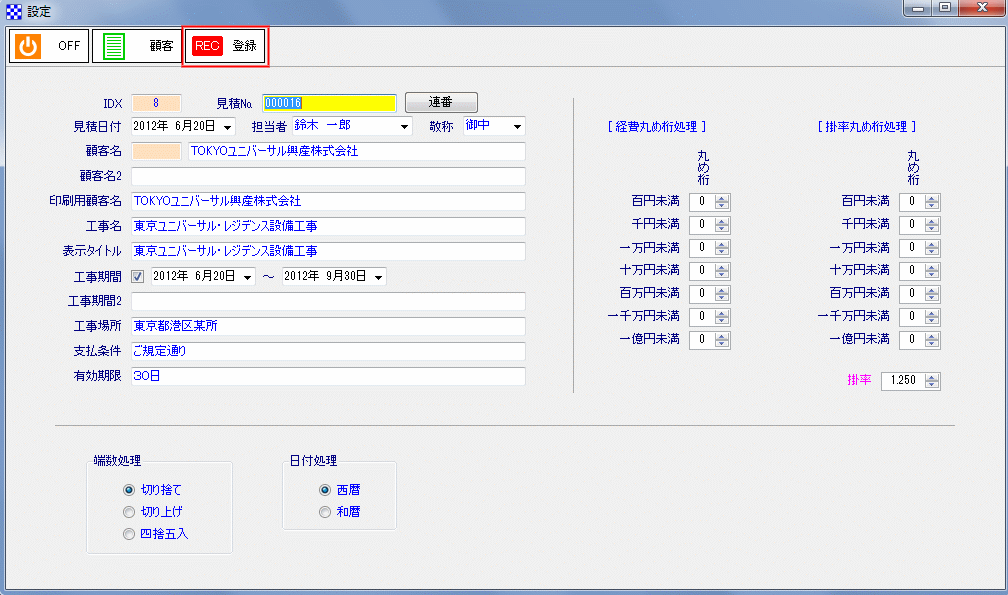Open the 見積日付 date picker
Viewport: 1008px width, 595px height.
pos(227,127)
